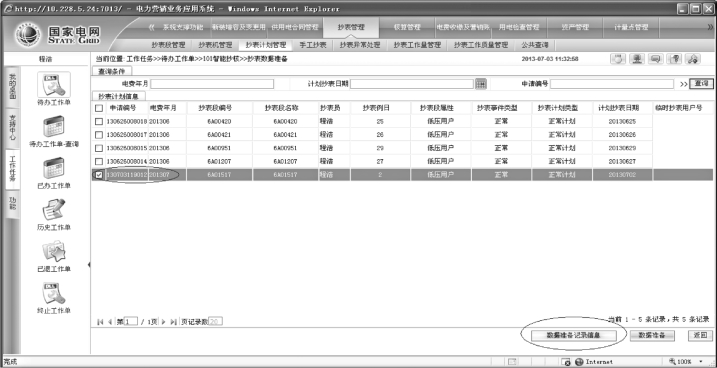
Task: Select the 抄表计划管理 submenu tab
Action: 266,45
